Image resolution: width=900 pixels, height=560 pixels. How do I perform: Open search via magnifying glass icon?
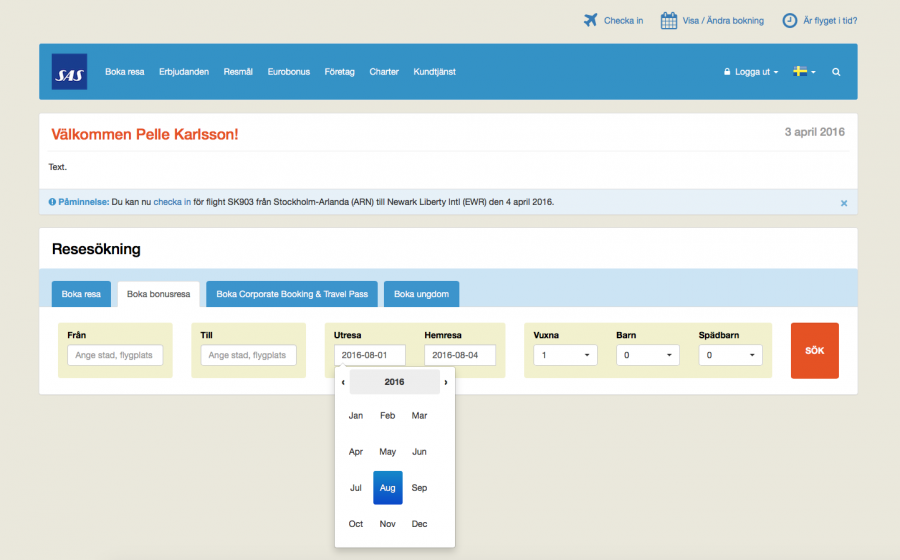pos(836,72)
